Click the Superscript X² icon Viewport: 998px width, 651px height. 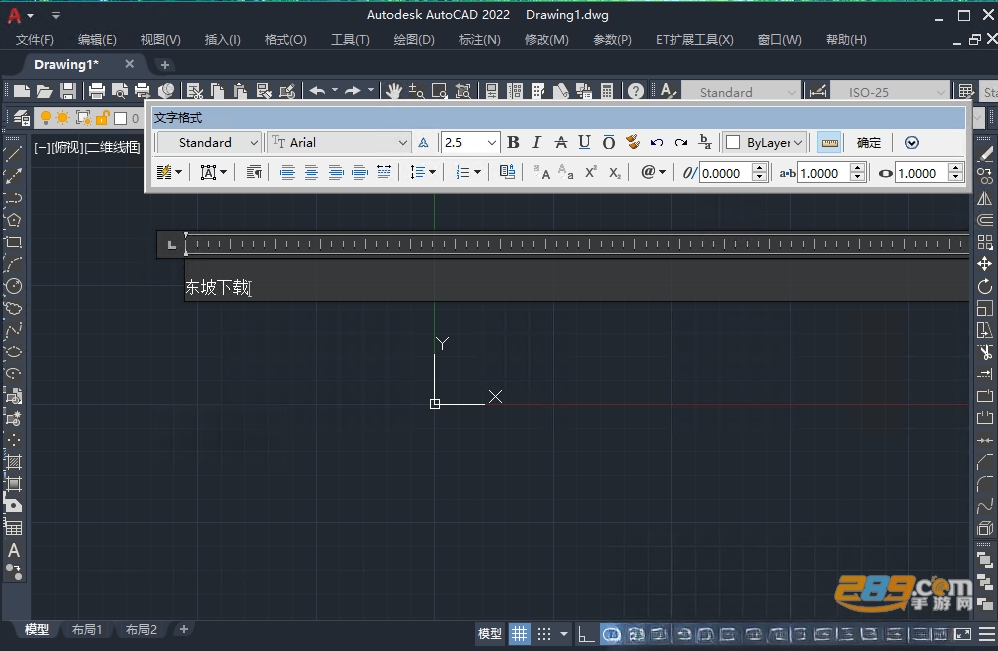click(591, 172)
